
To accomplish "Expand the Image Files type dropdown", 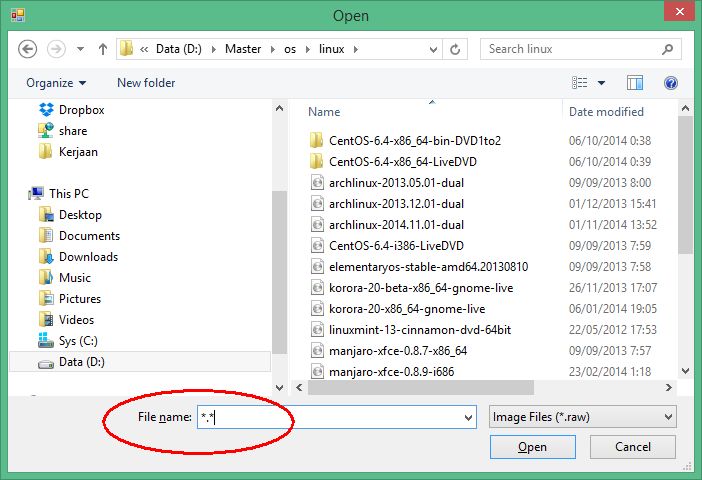I will click(x=583, y=417).
